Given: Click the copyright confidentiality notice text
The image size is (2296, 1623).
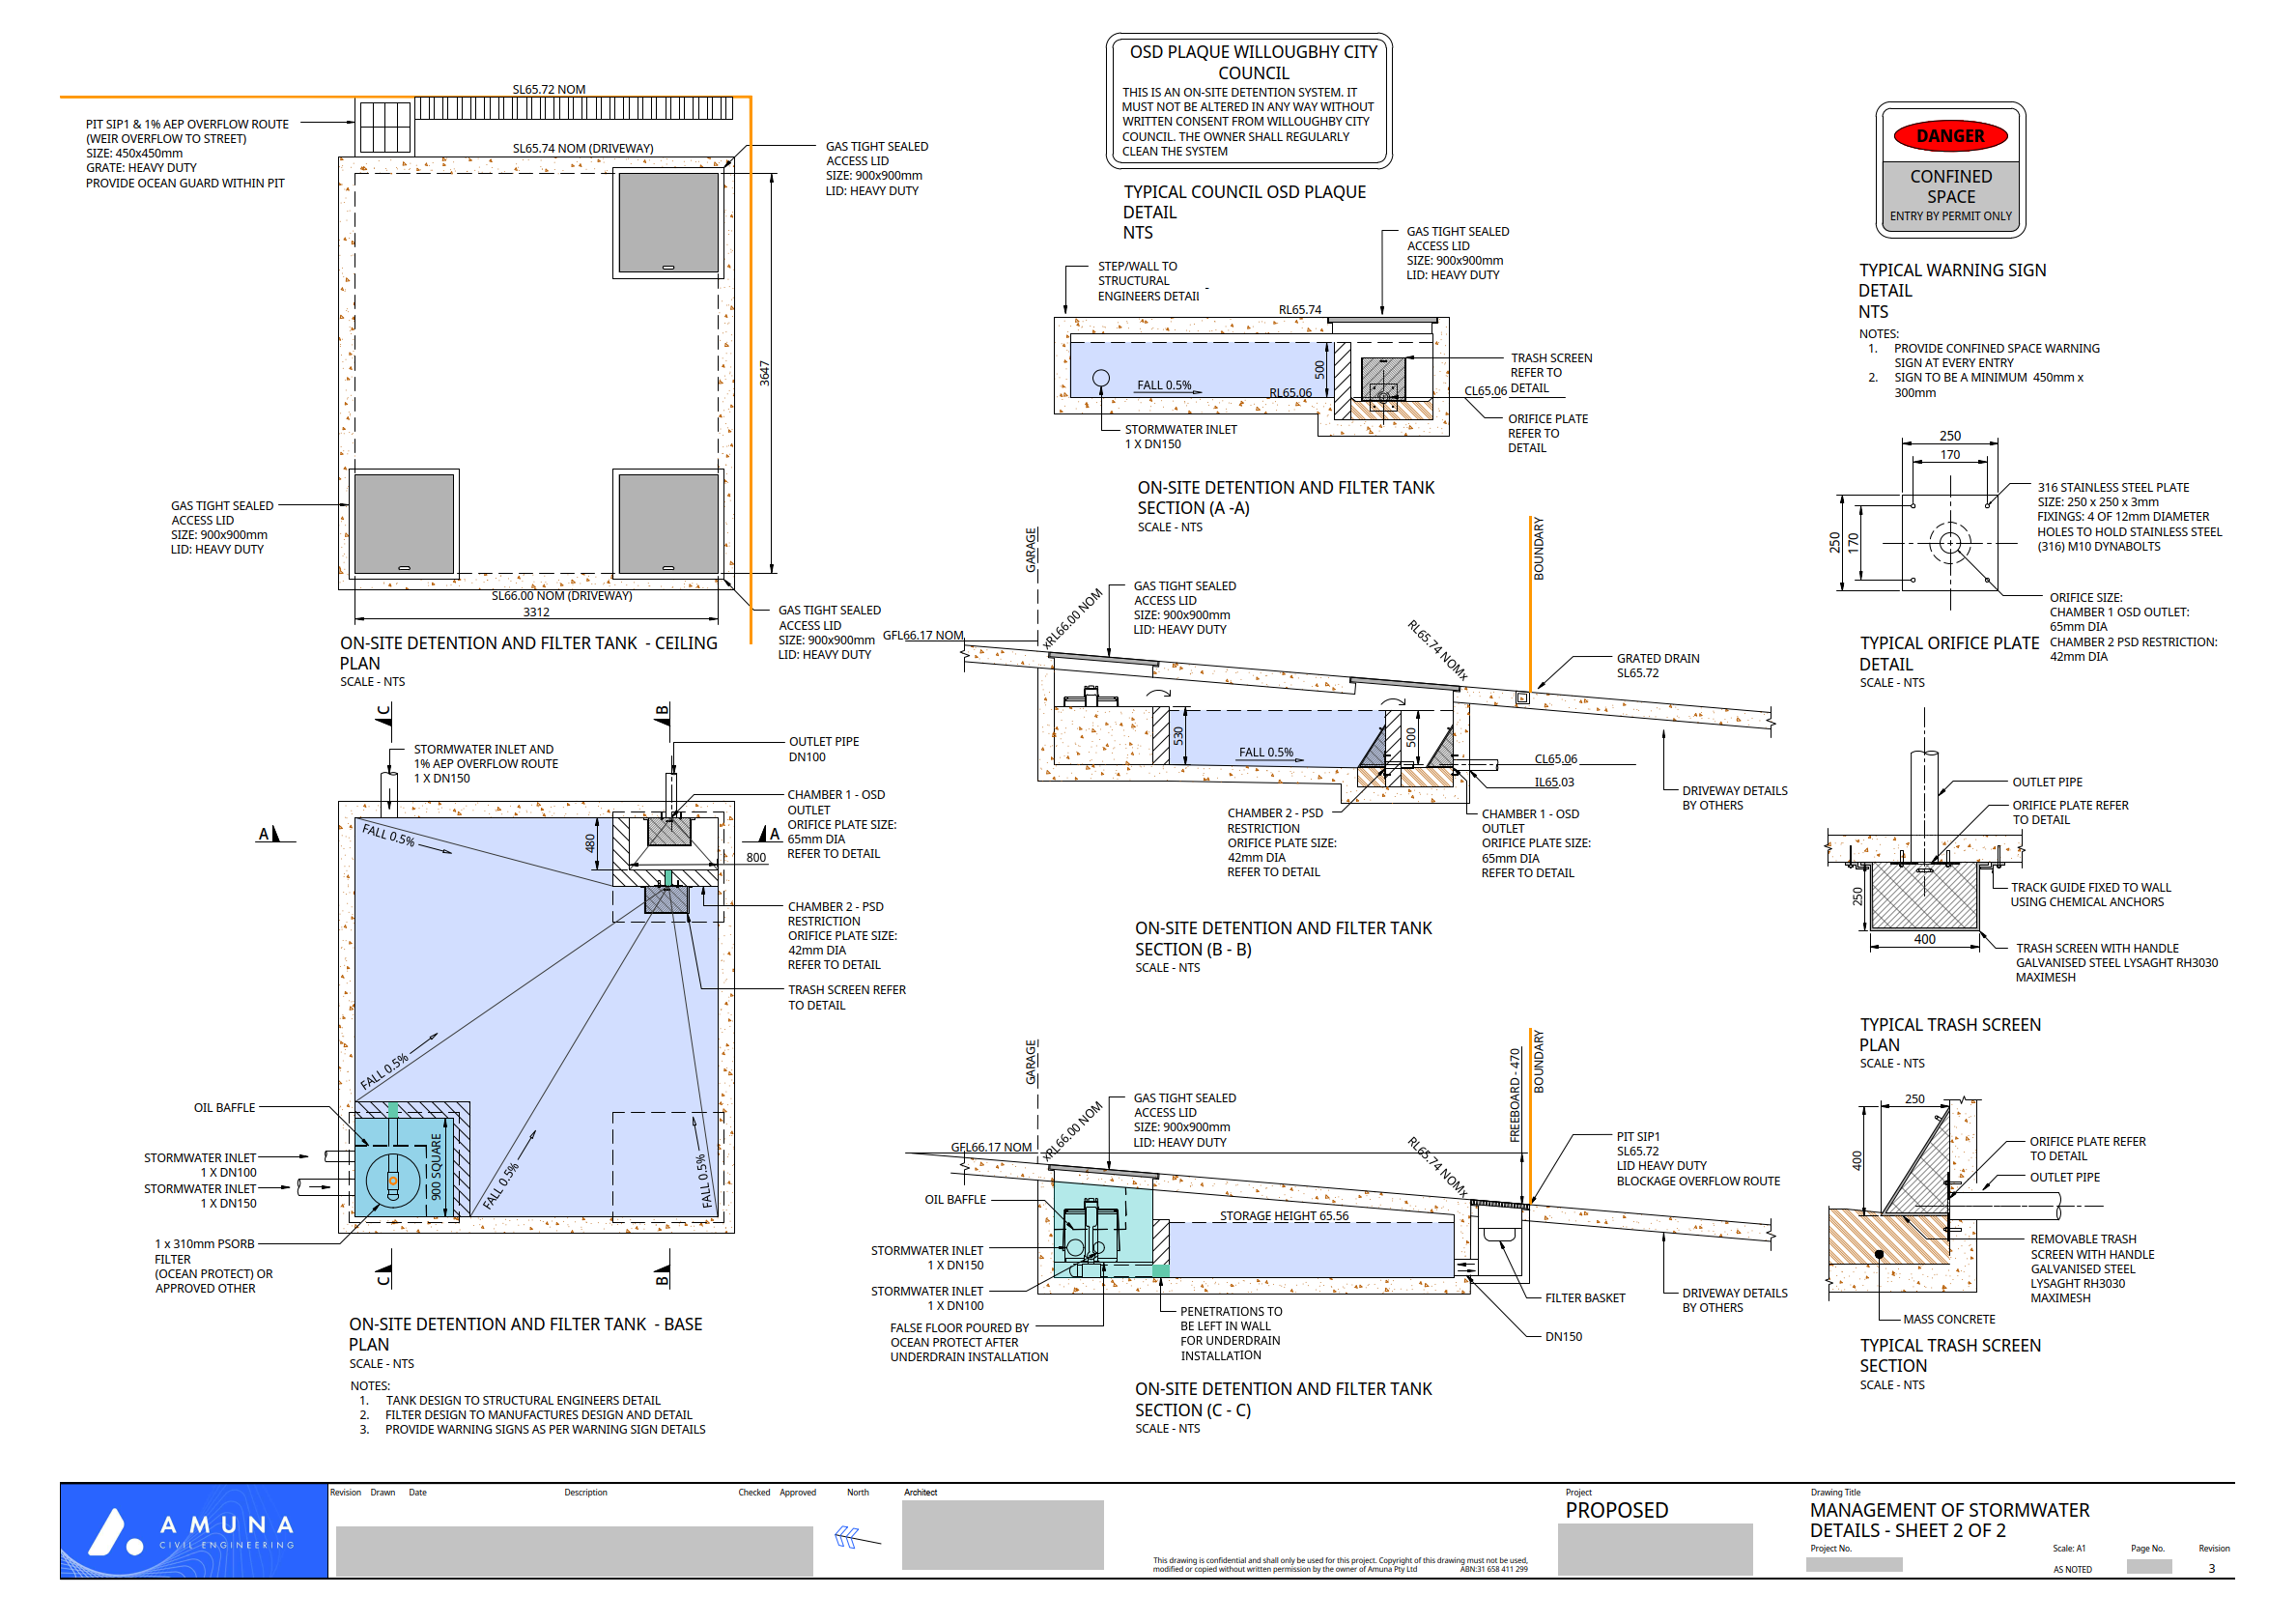Looking at the screenshot, I should click(x=1340, y=1564).
